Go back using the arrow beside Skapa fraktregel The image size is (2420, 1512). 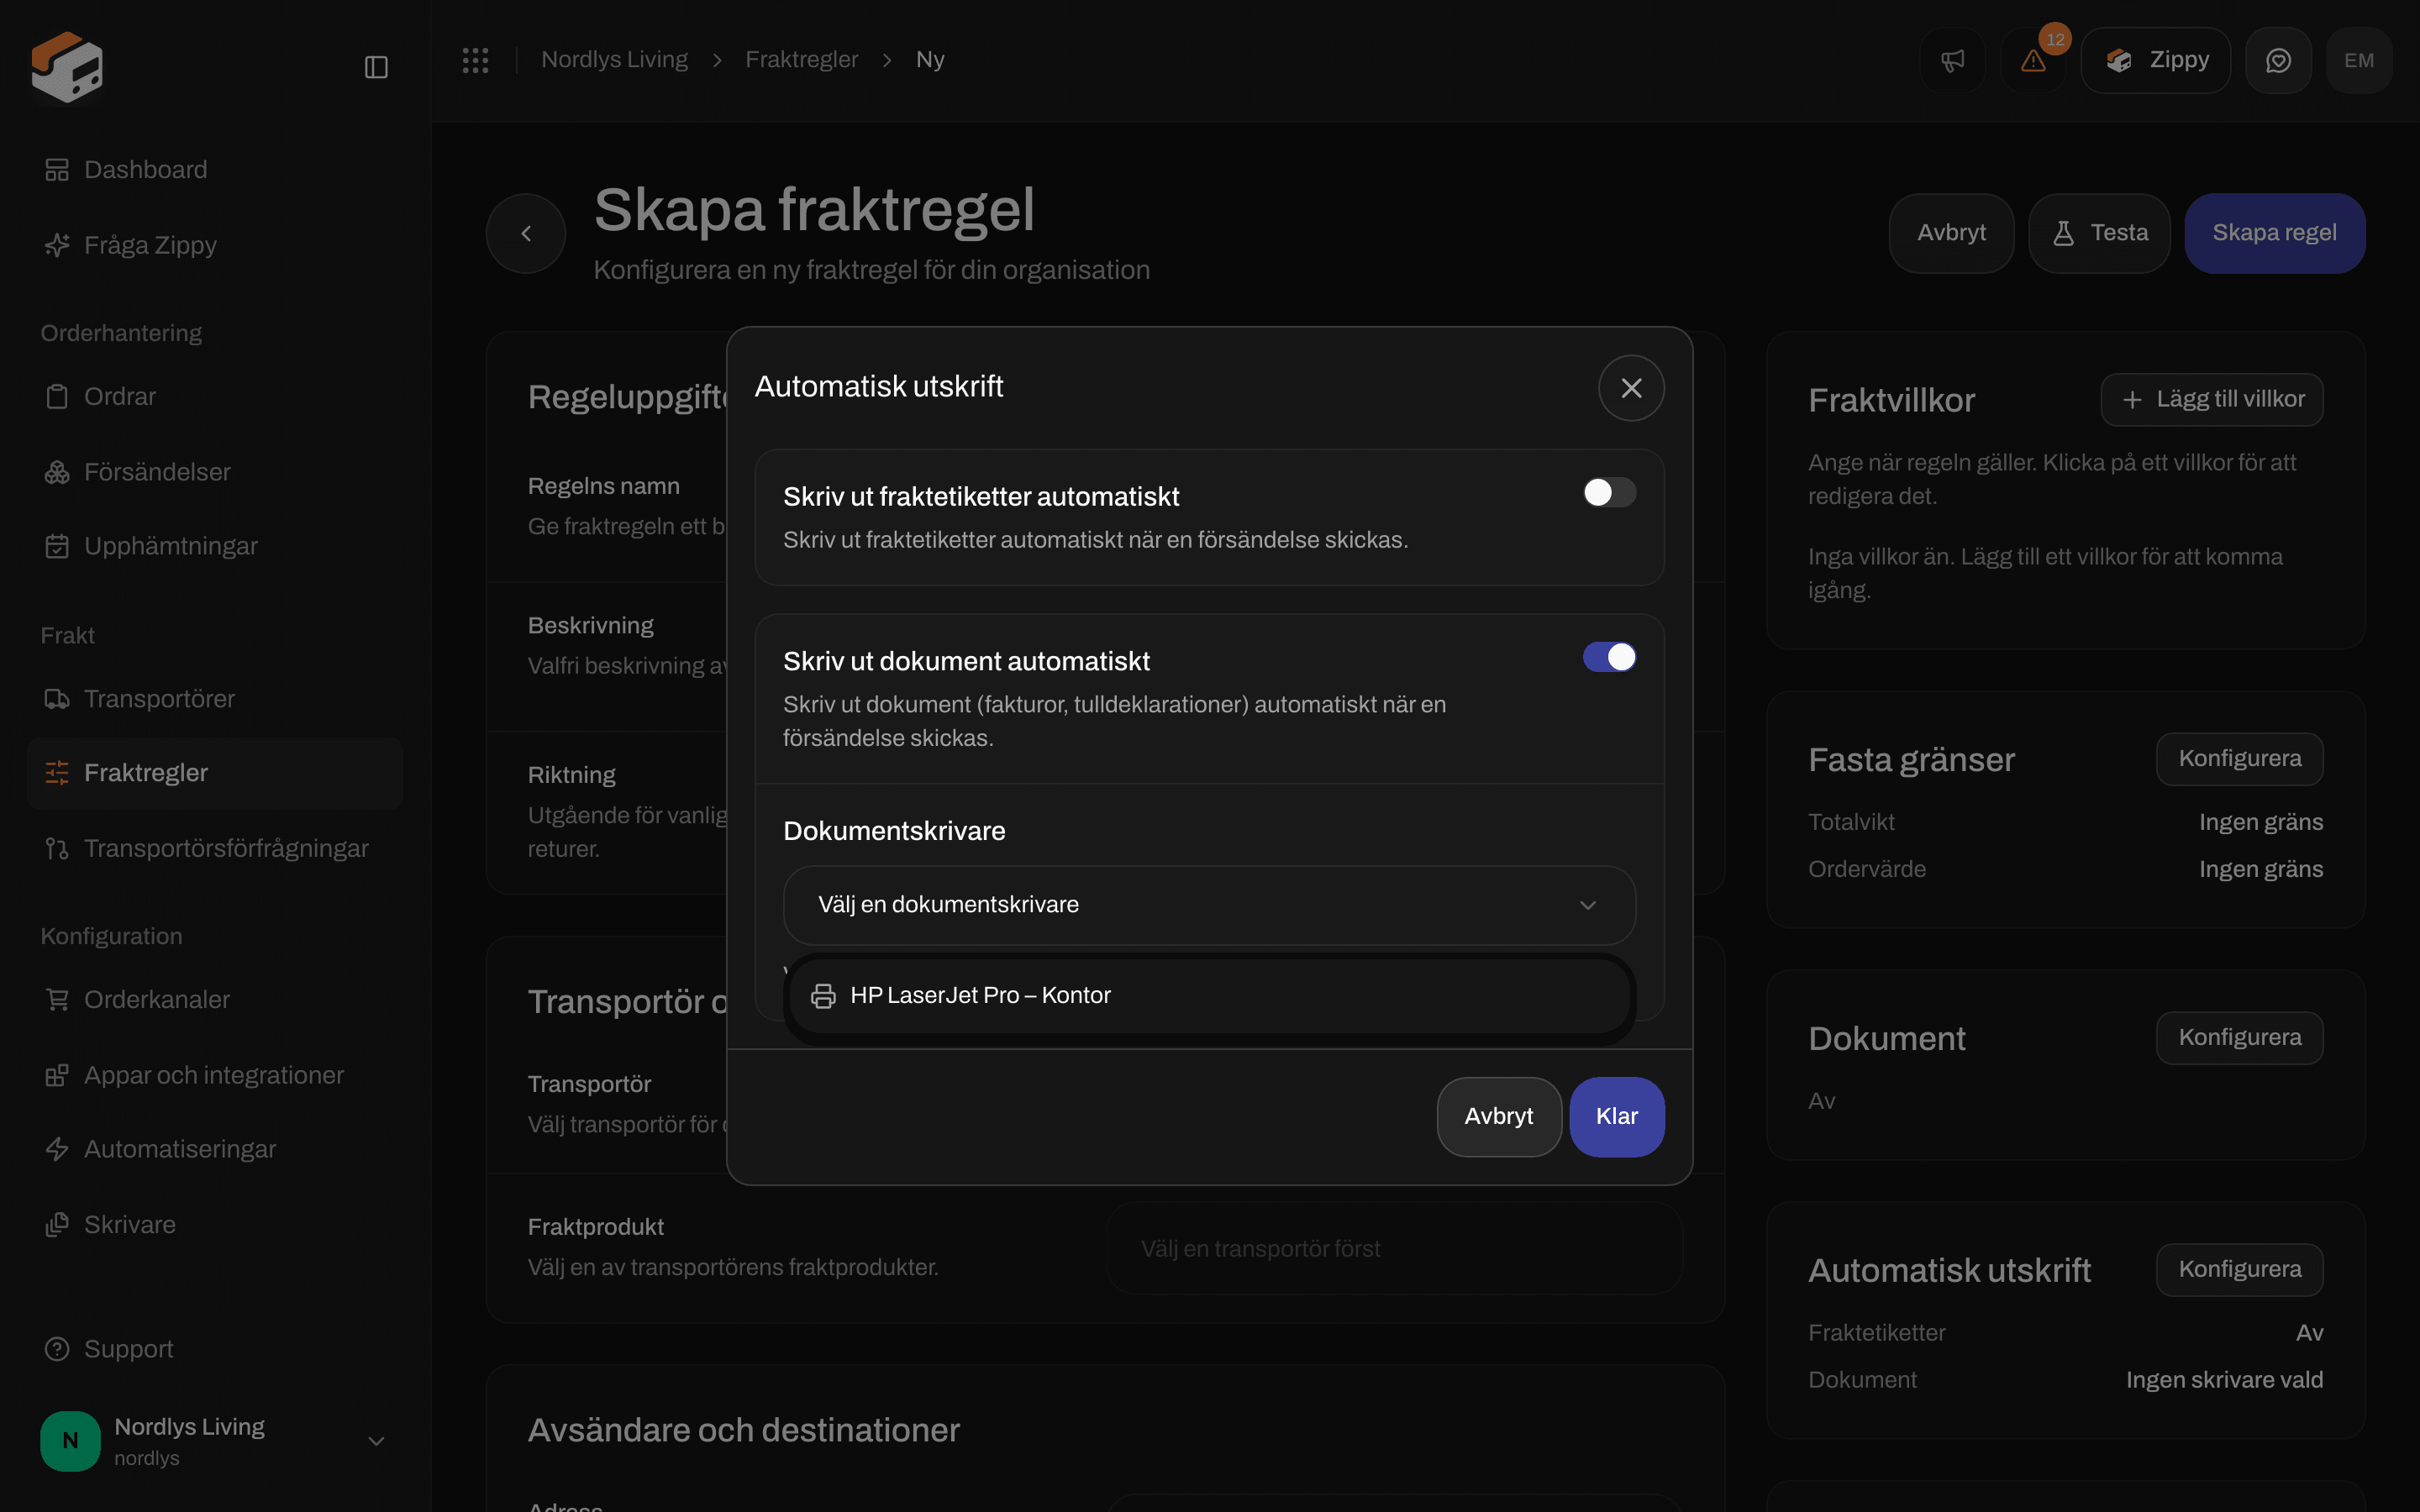click(x=526, y=233)
